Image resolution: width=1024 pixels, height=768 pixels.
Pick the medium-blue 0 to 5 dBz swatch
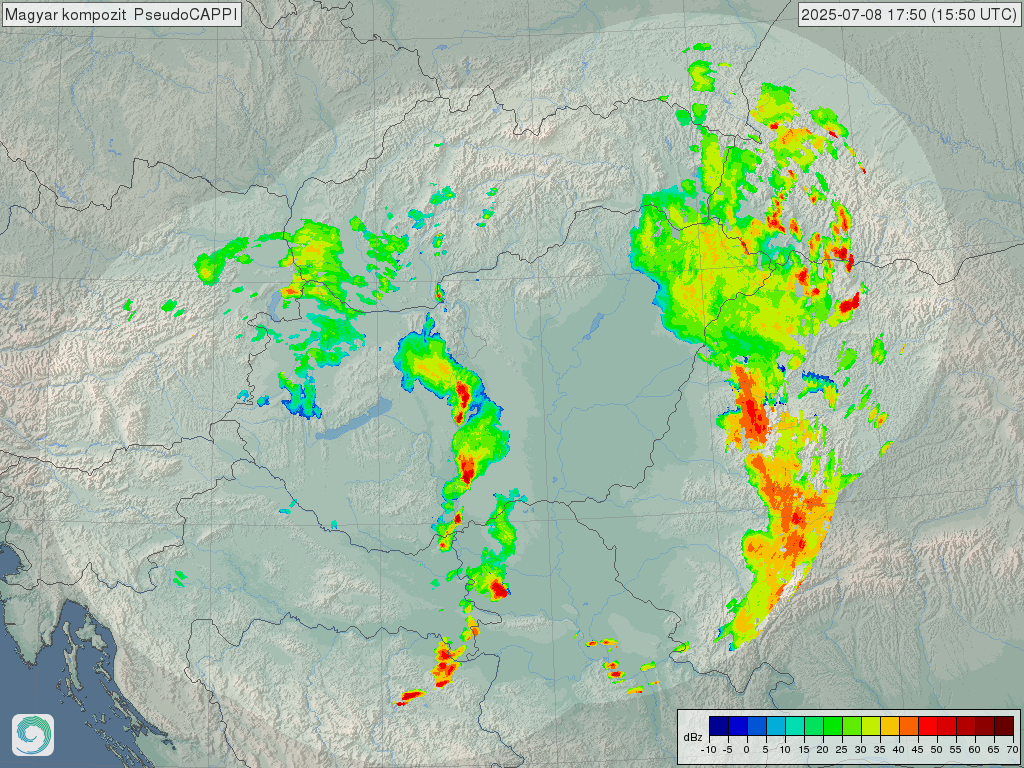tap(757, 726)
